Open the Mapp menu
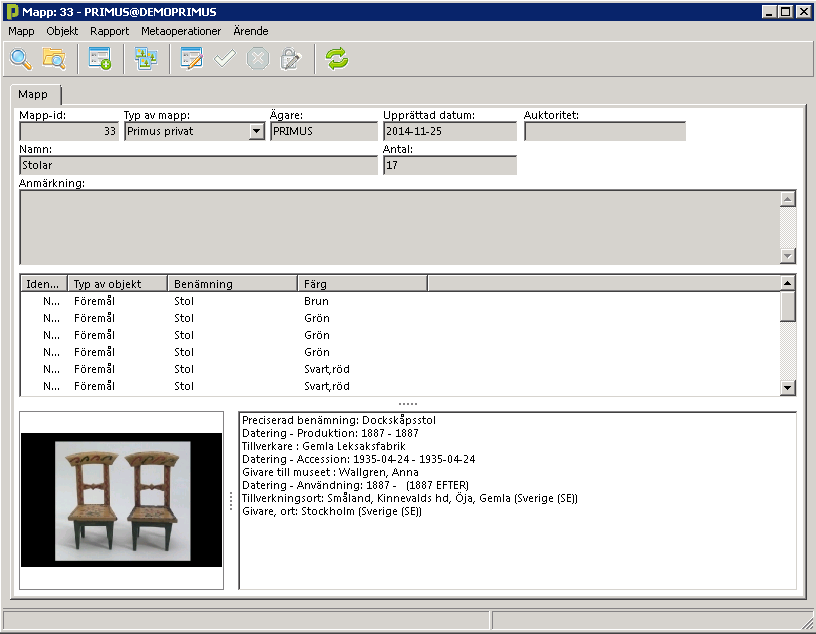 pos(21,31)
